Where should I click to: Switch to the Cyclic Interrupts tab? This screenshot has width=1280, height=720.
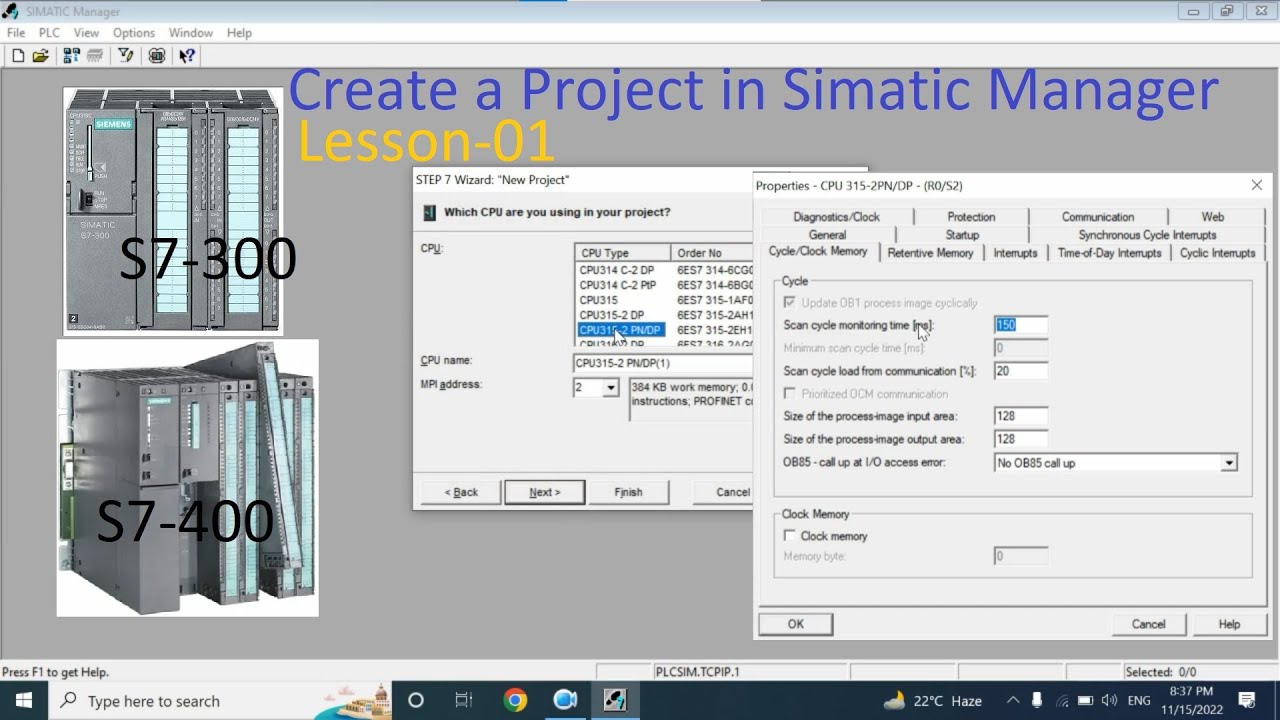coord(1217,253)
